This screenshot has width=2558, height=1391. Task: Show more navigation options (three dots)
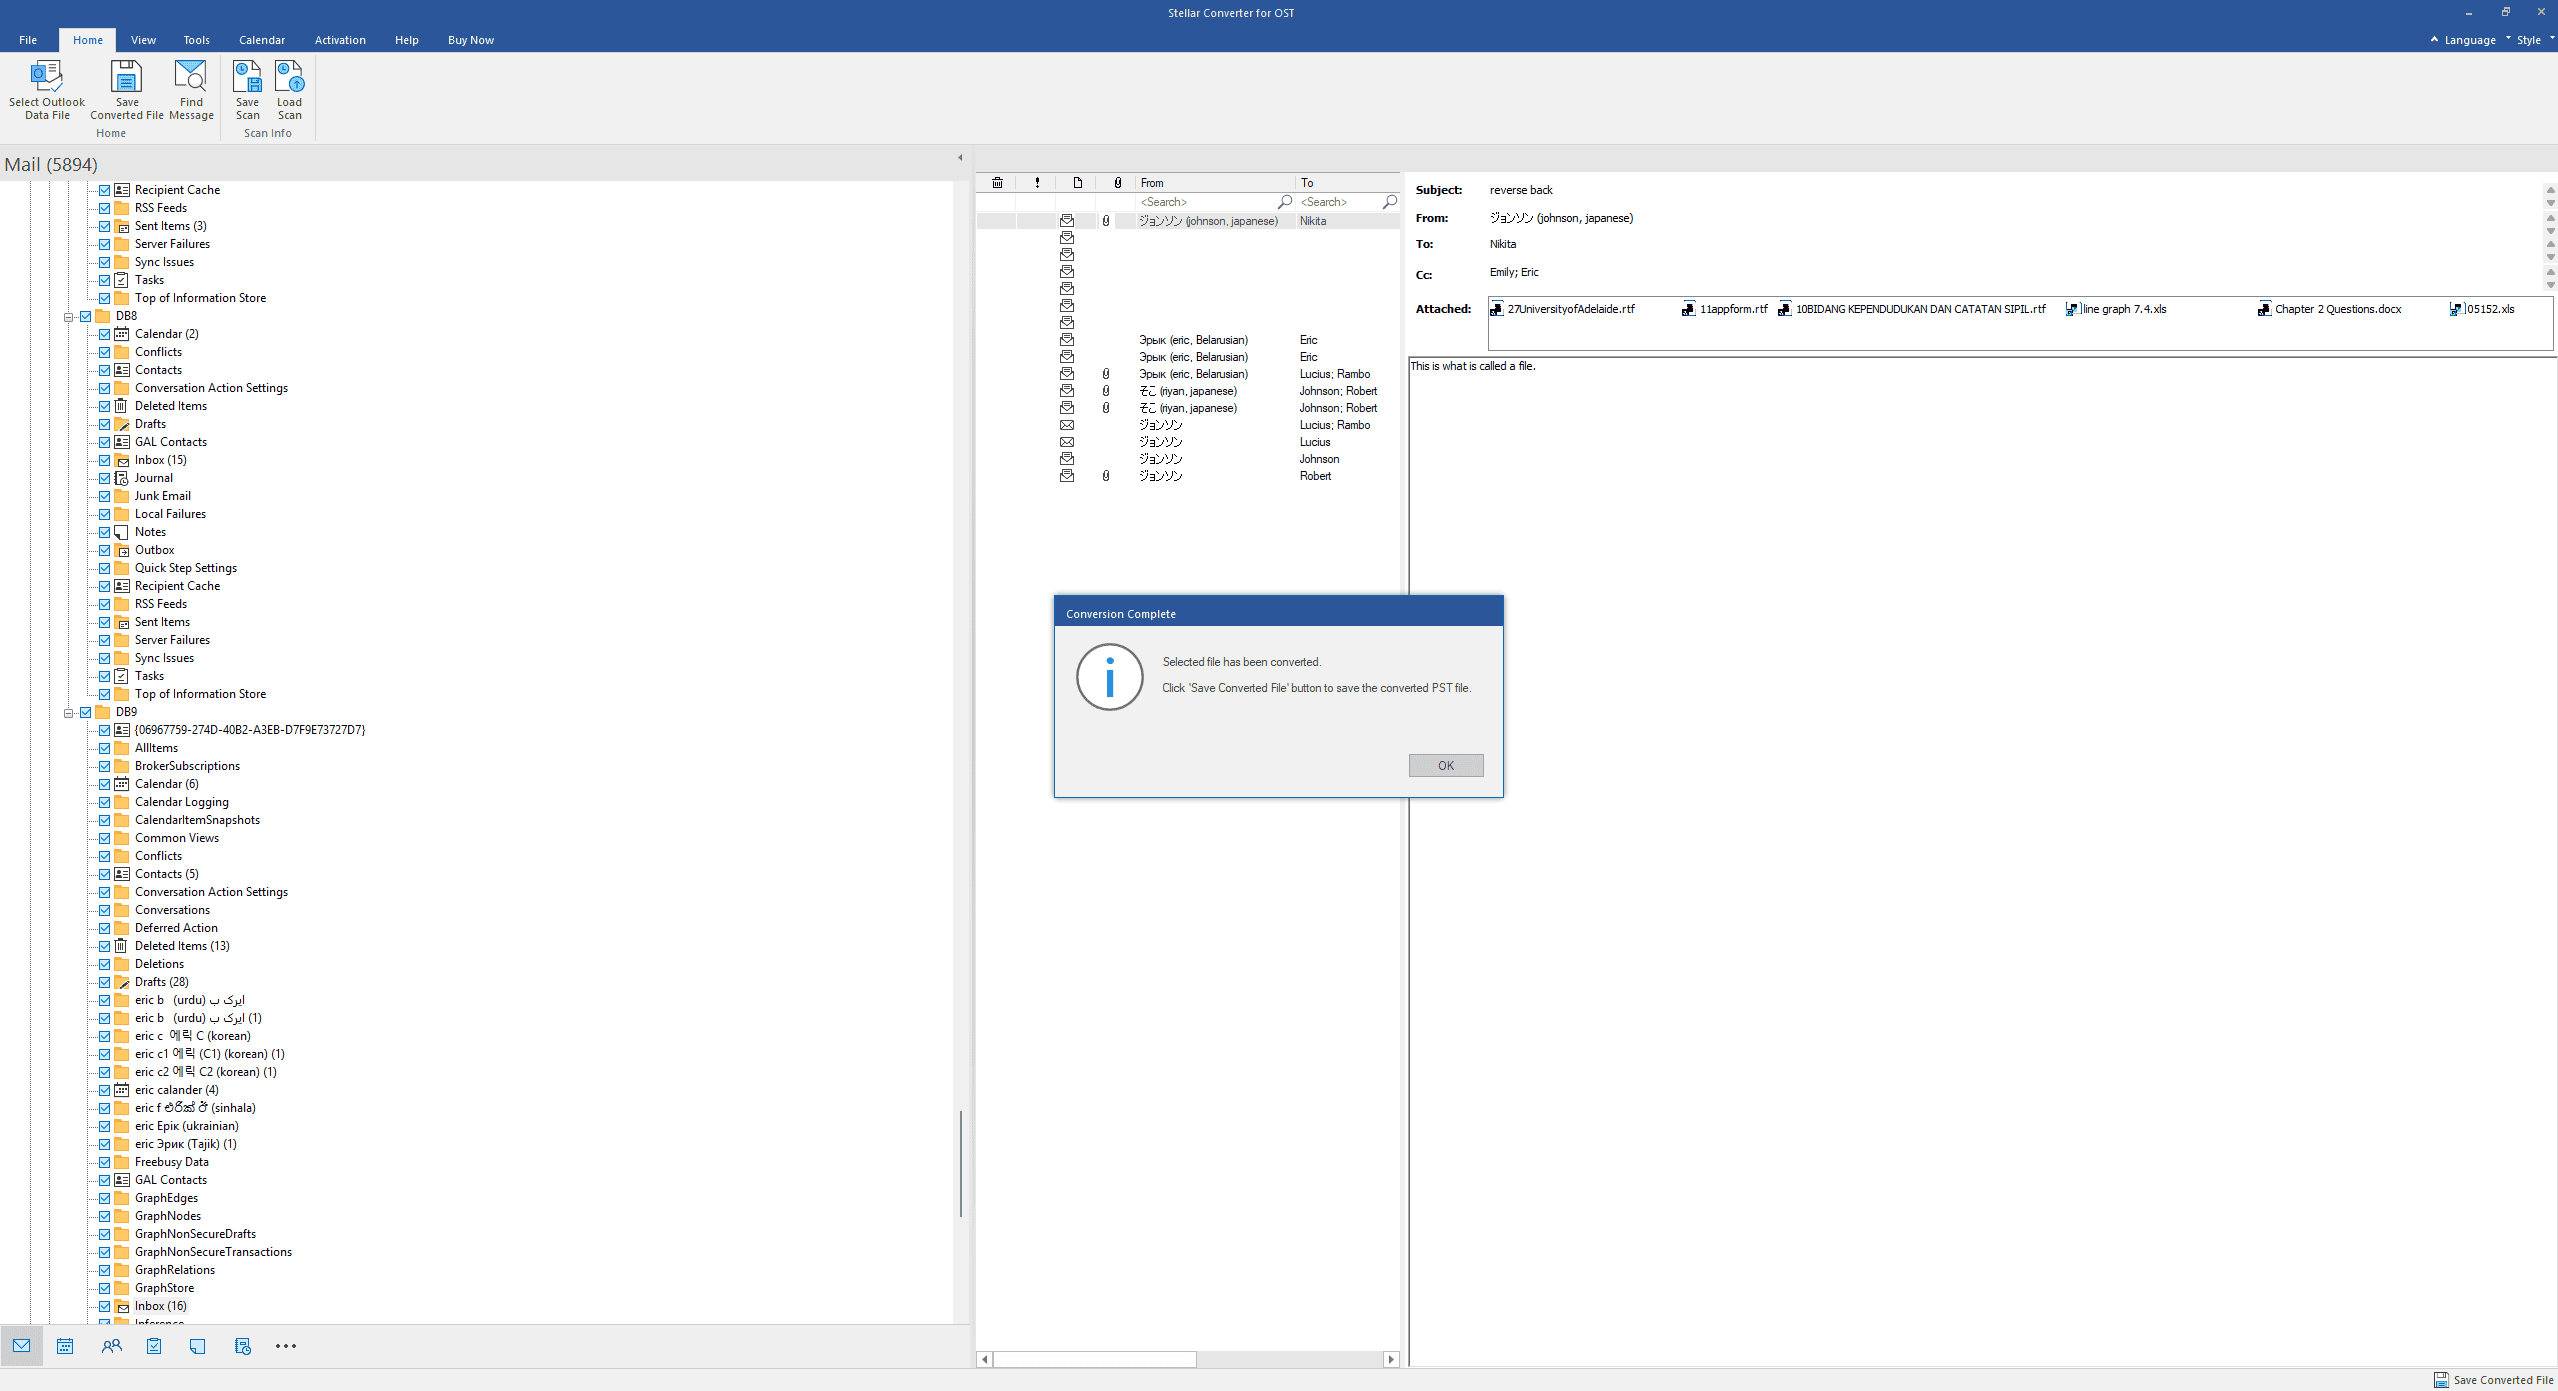pyautogui.click(x=286, y=1346)
